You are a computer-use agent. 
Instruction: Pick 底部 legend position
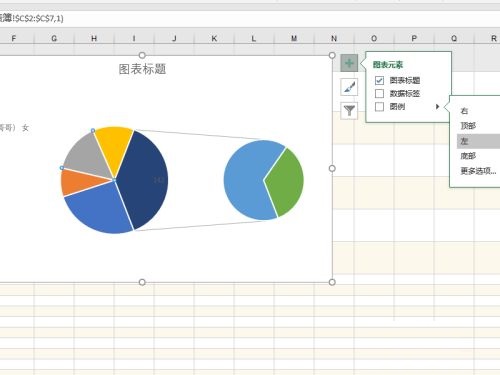[x=468, y=156]
